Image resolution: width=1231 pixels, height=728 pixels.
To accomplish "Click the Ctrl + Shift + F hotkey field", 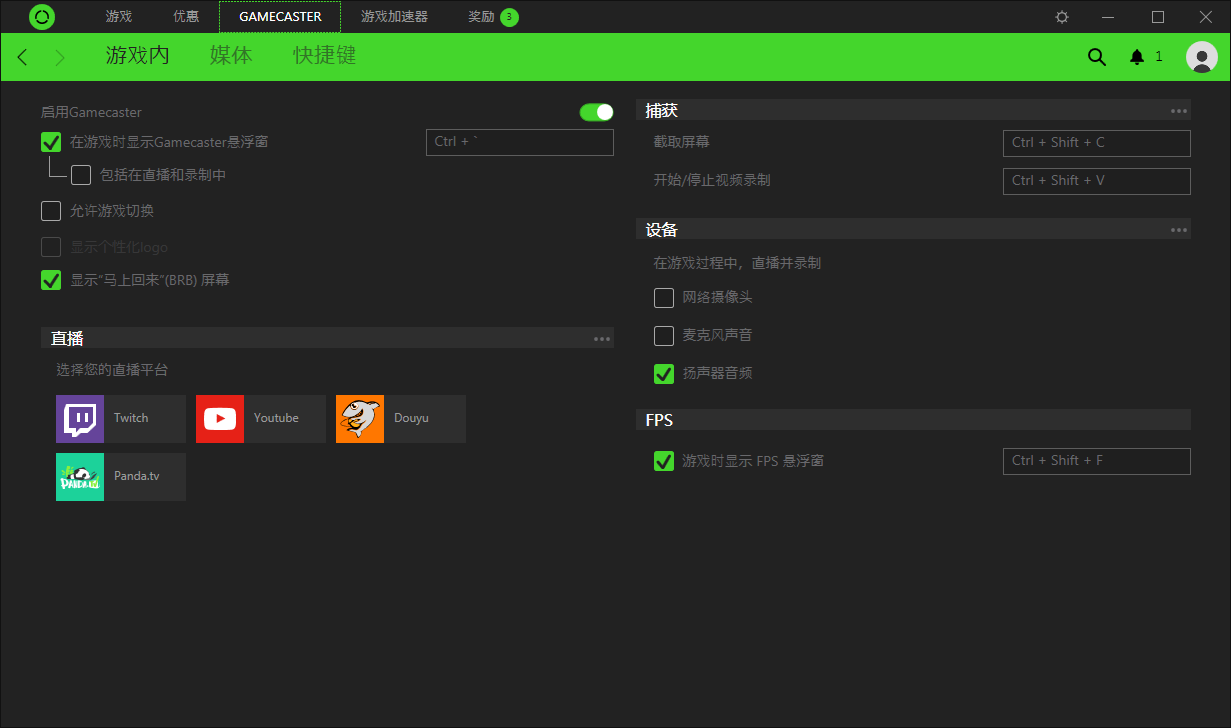I will (1097, 461).
